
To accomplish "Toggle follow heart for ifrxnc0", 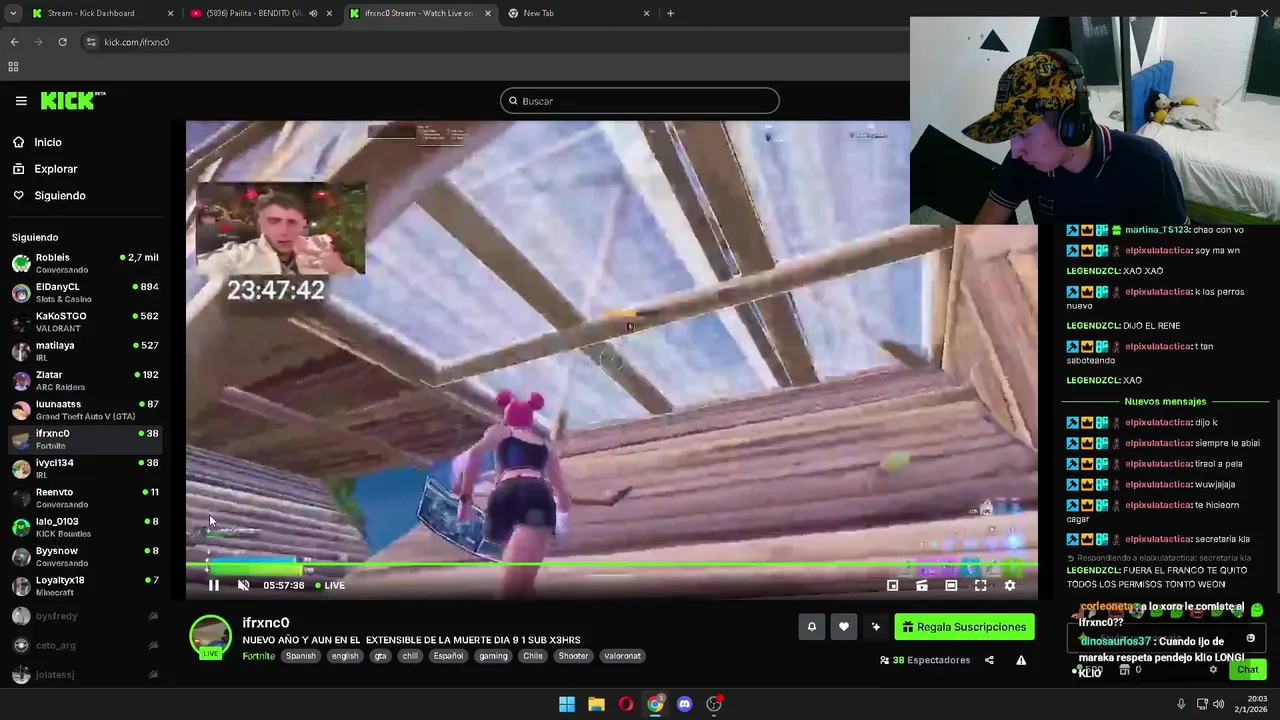I will click(844, 627).
